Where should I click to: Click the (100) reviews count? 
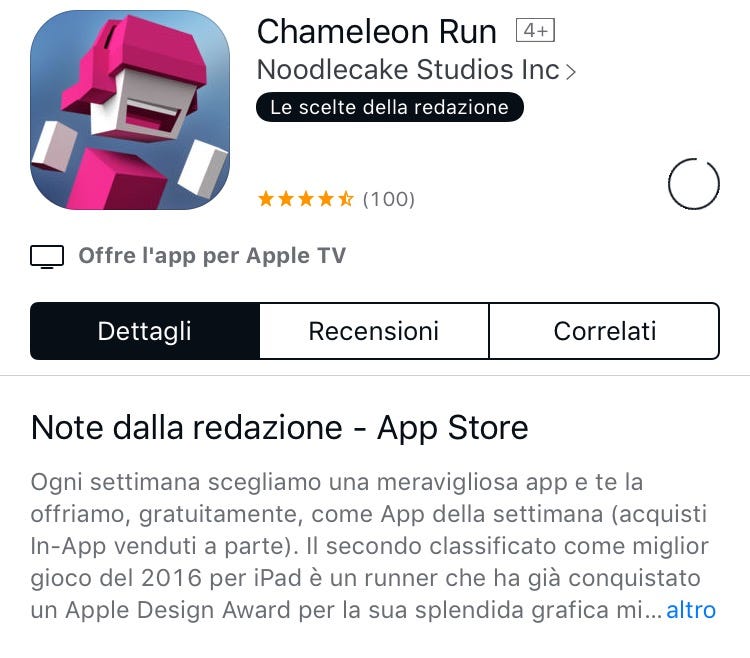click(388, 199)
